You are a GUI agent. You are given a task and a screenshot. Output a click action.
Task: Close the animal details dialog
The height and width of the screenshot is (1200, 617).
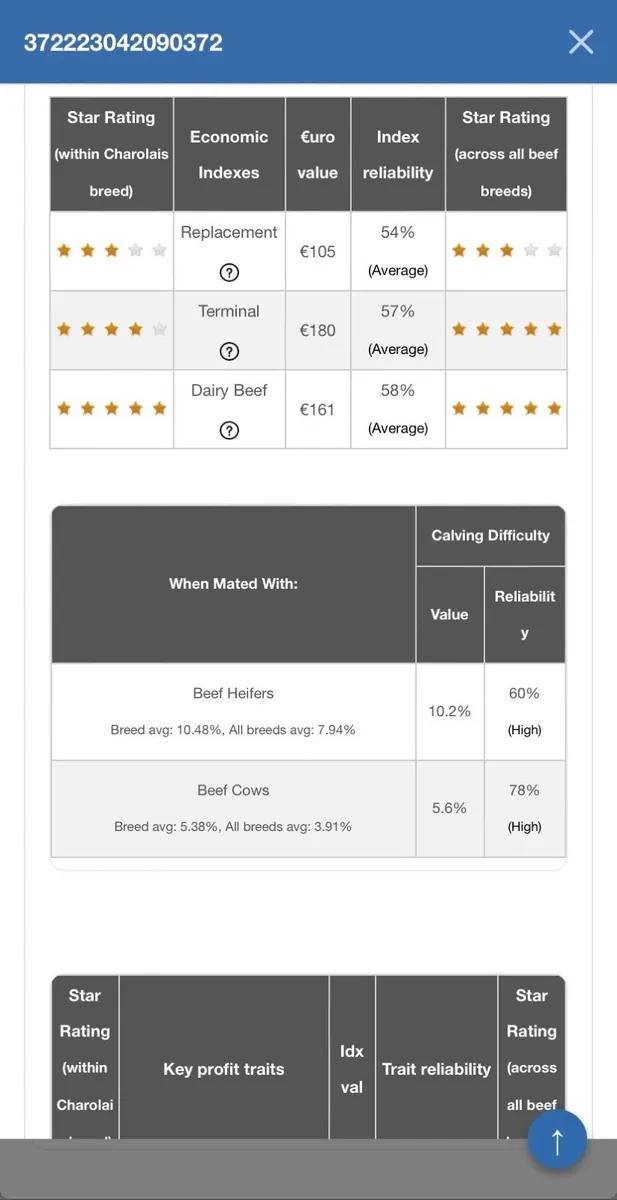(x=581, y=42)
